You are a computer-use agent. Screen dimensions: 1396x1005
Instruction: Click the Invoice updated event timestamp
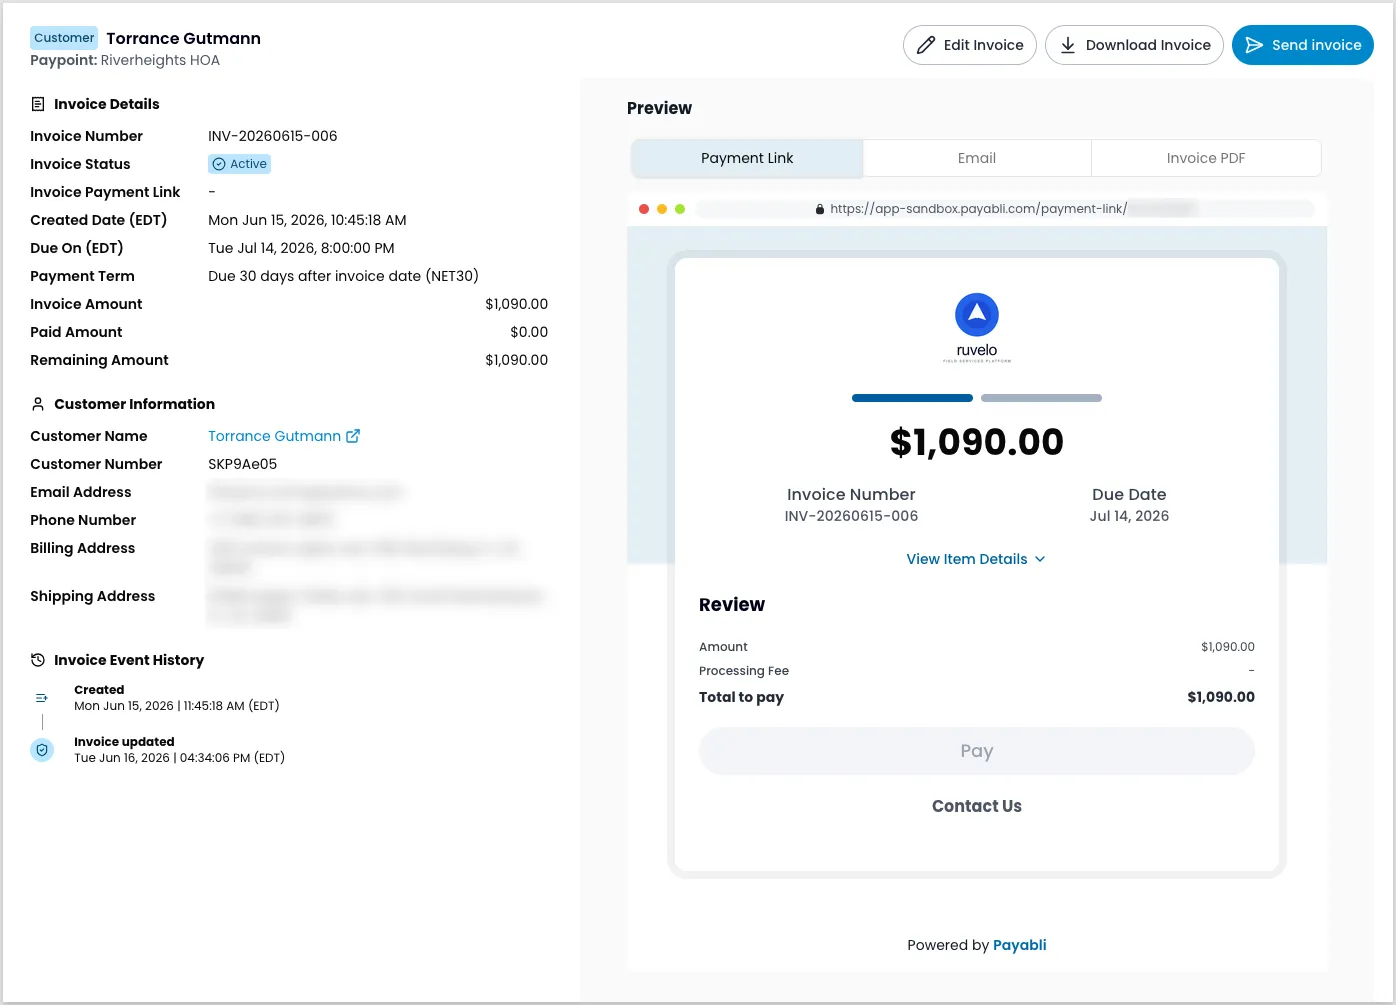179,758
